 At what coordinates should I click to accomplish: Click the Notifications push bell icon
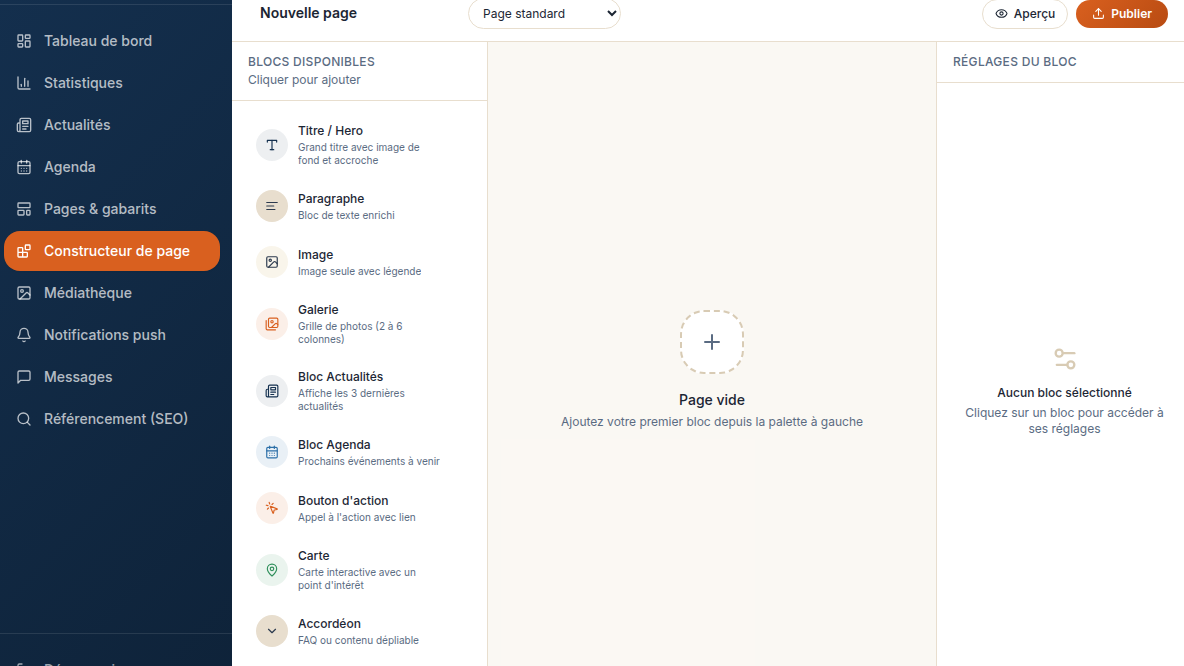(24, 335)
